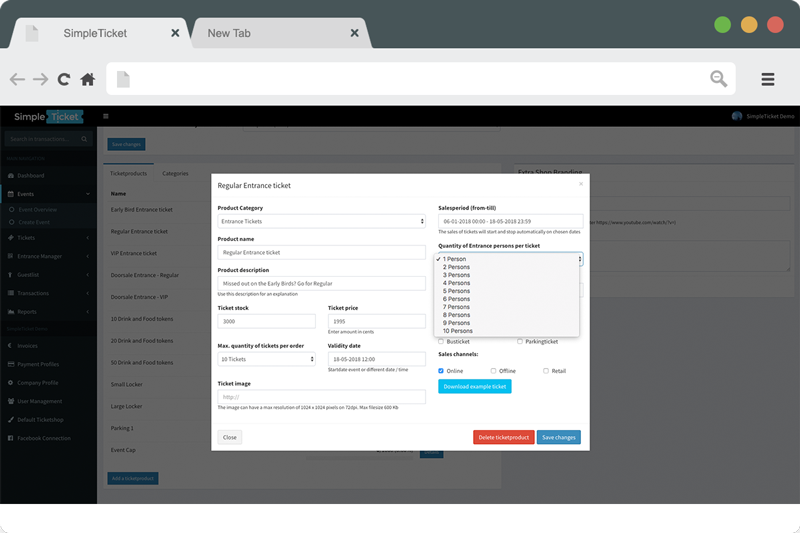Image resolution: width=800 pixels, height=533 pixels.
Task: Switch to the Ticketproducts tab
Action: click(x=129, y=173)
